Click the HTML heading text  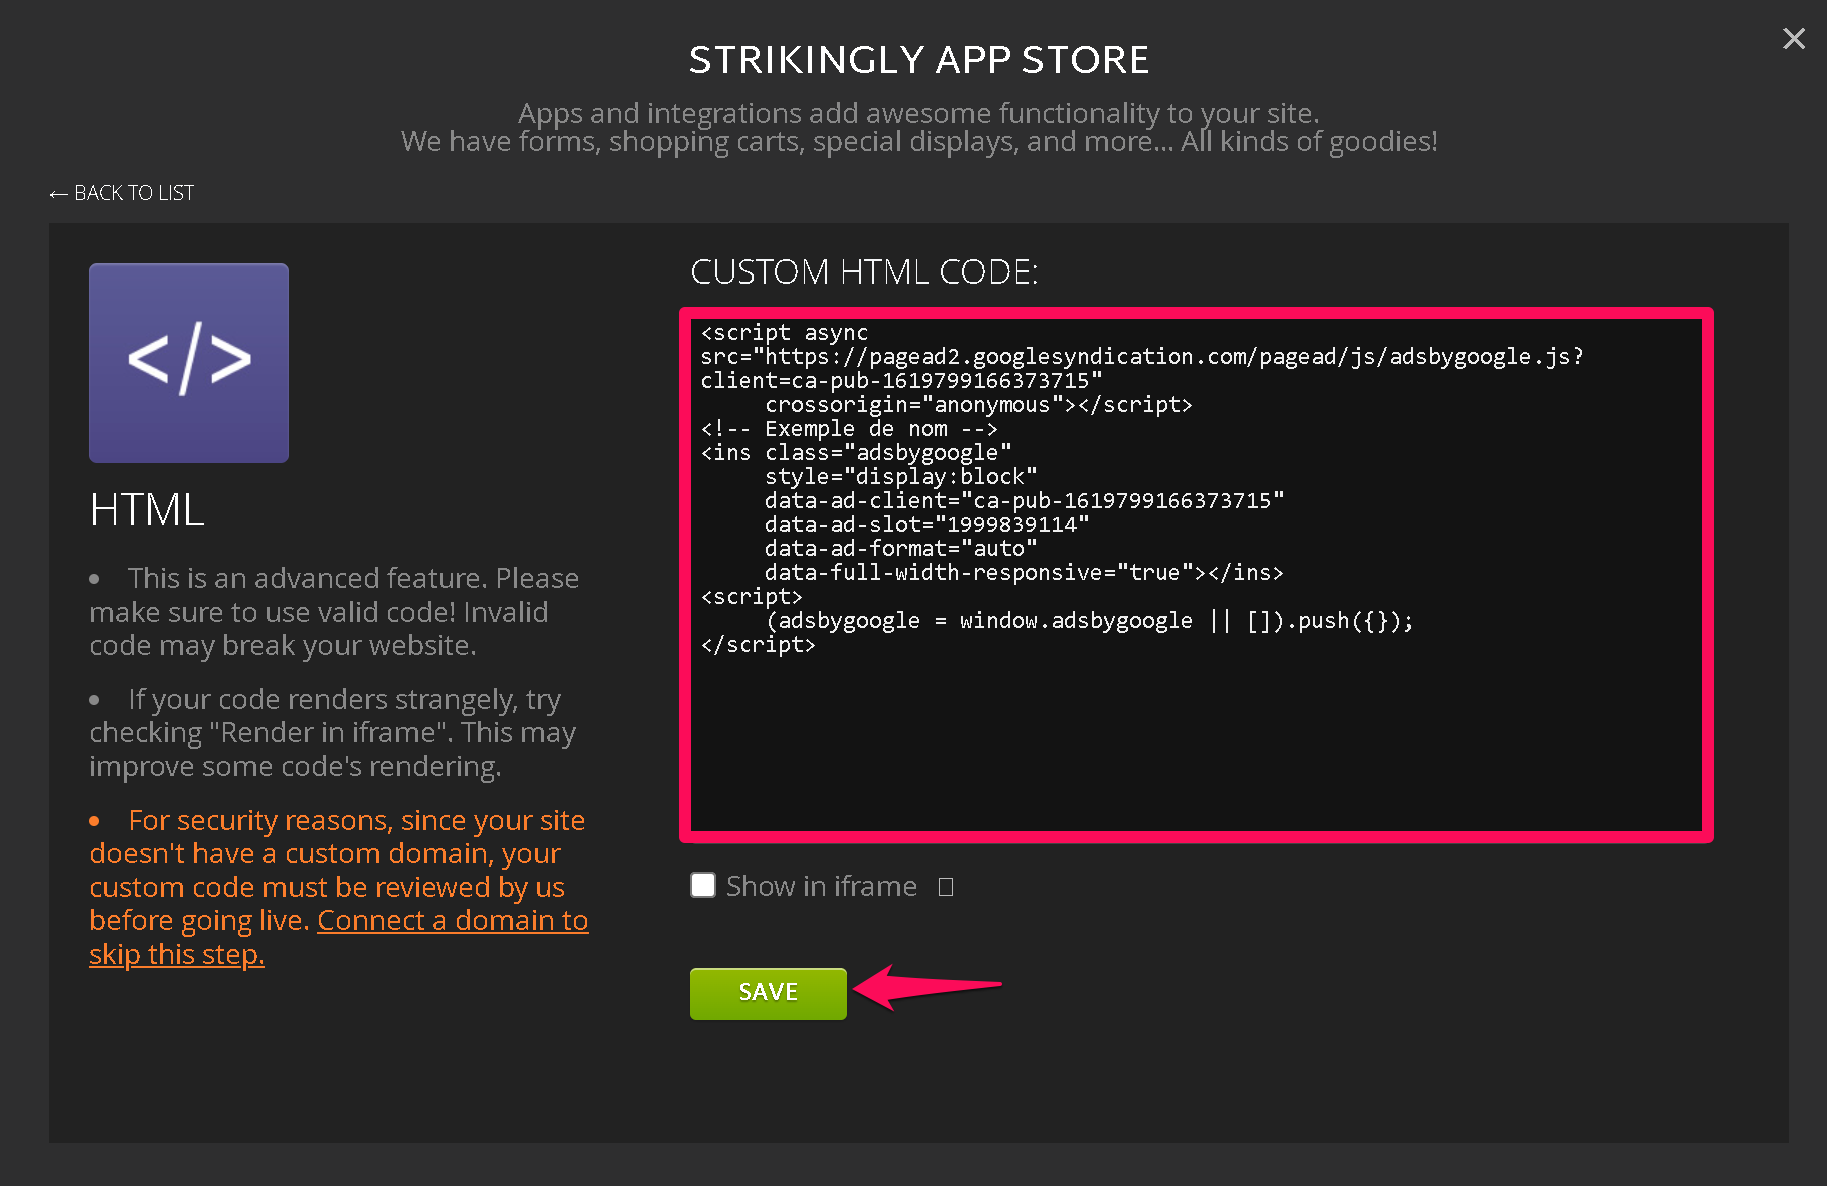coord(147,510)
